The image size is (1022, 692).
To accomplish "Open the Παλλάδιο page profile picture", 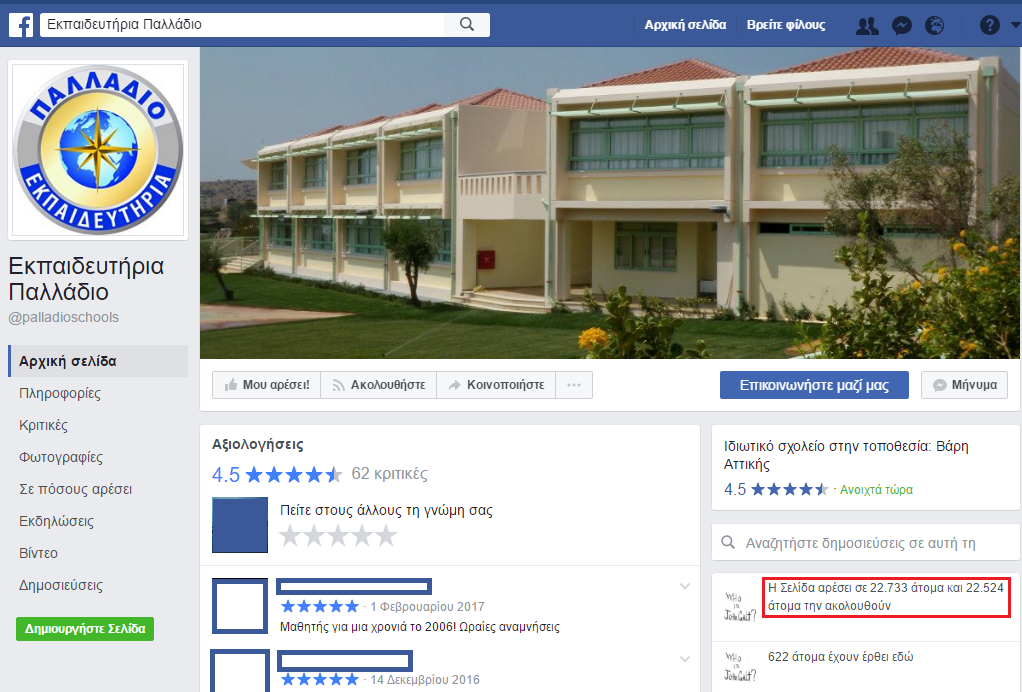I will [98, 150].
